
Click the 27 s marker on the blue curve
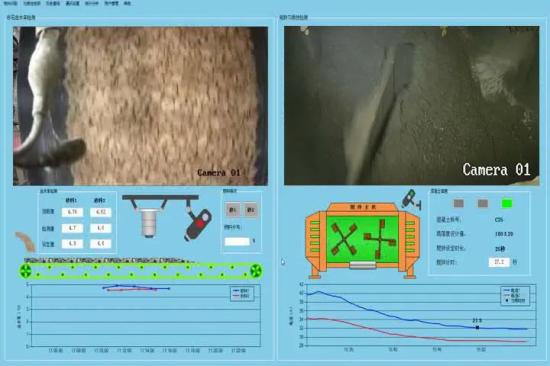click(x=477, y=327)
